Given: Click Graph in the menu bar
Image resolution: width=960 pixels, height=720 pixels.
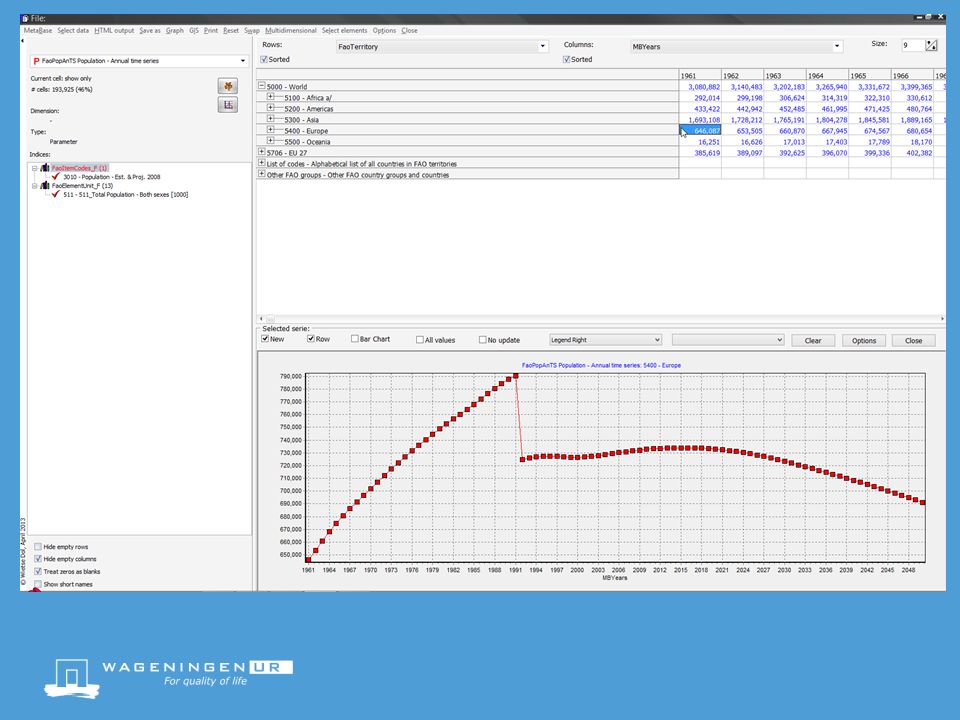Looking at the screenshot, I should (x=174, y=31).
